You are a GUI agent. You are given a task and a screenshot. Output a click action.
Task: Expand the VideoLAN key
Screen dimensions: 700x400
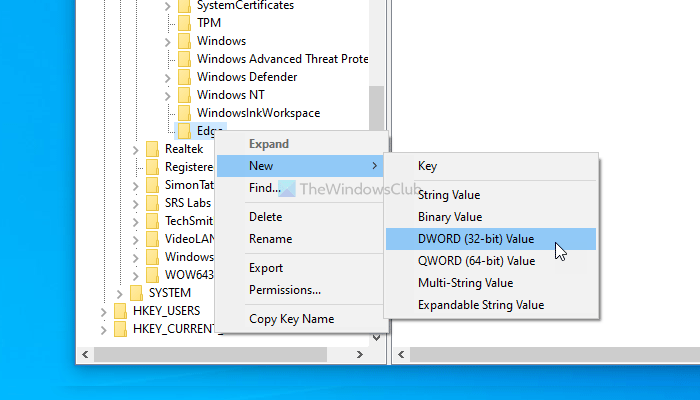click(136, 240)
